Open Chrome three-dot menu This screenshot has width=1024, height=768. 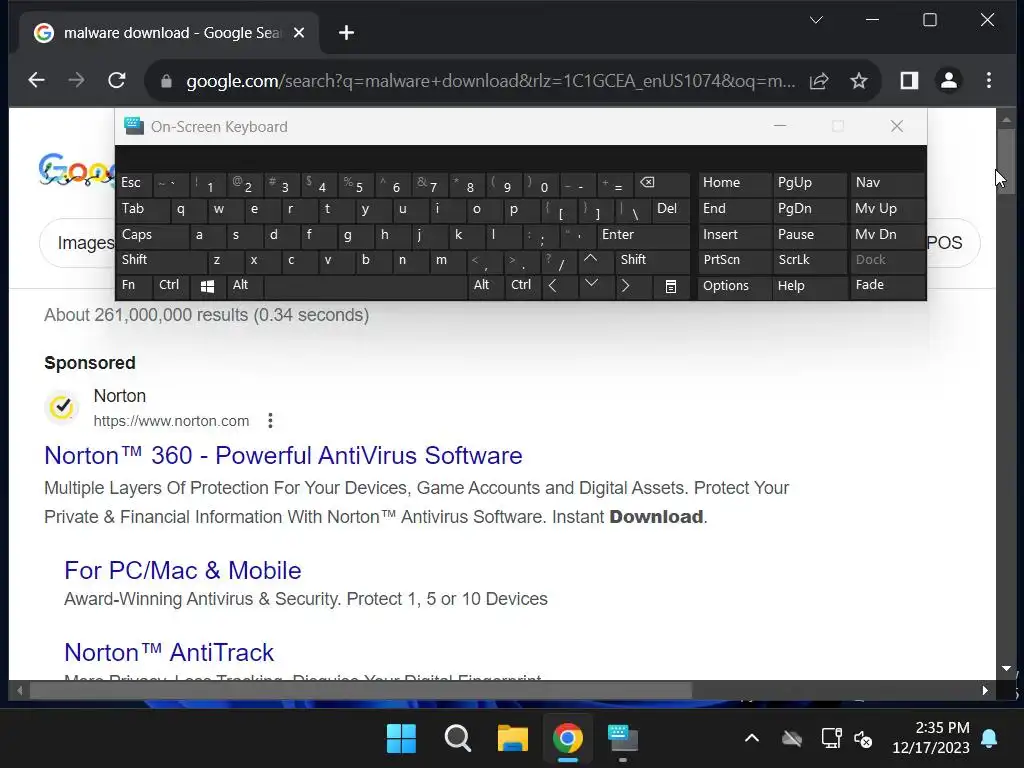coord(989,80)
